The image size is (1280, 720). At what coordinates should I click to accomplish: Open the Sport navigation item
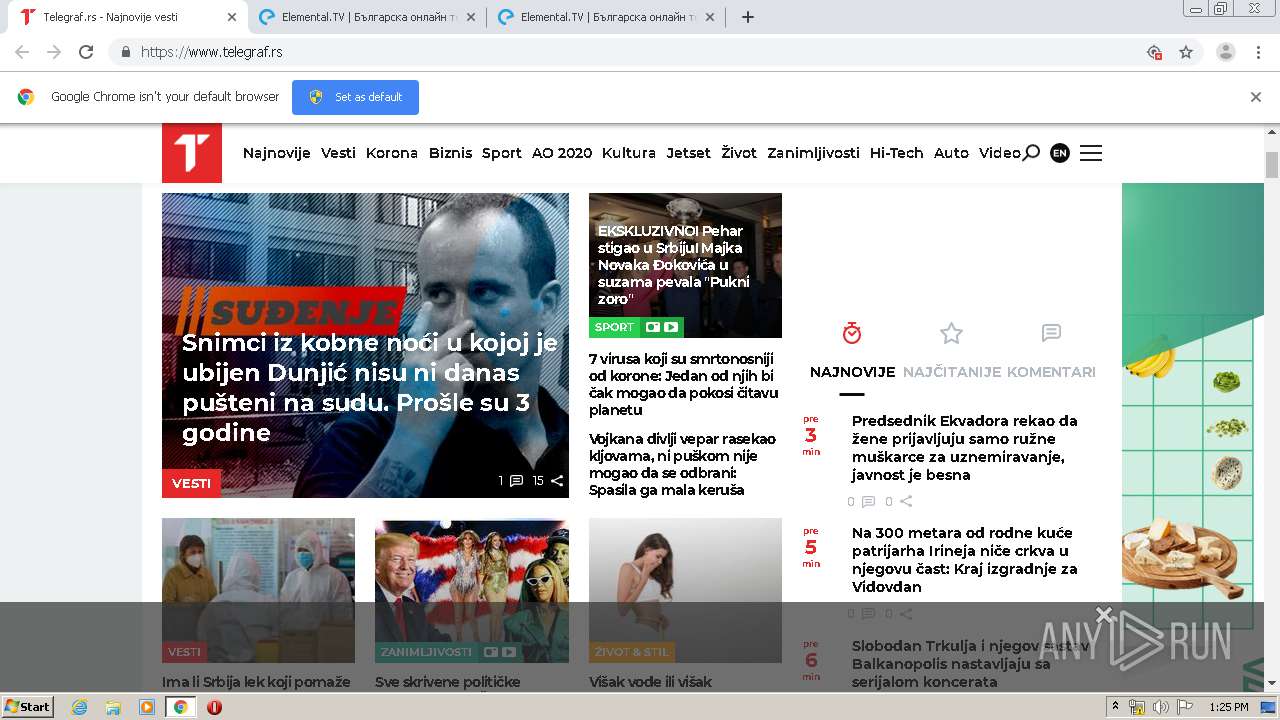click(x=502, y=153)
